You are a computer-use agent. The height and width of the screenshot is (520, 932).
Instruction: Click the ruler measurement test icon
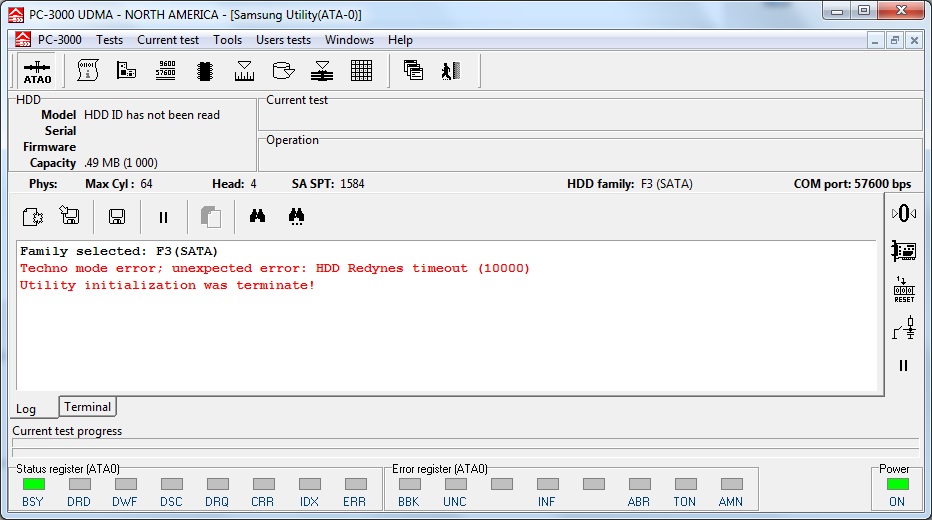[244, 71]
